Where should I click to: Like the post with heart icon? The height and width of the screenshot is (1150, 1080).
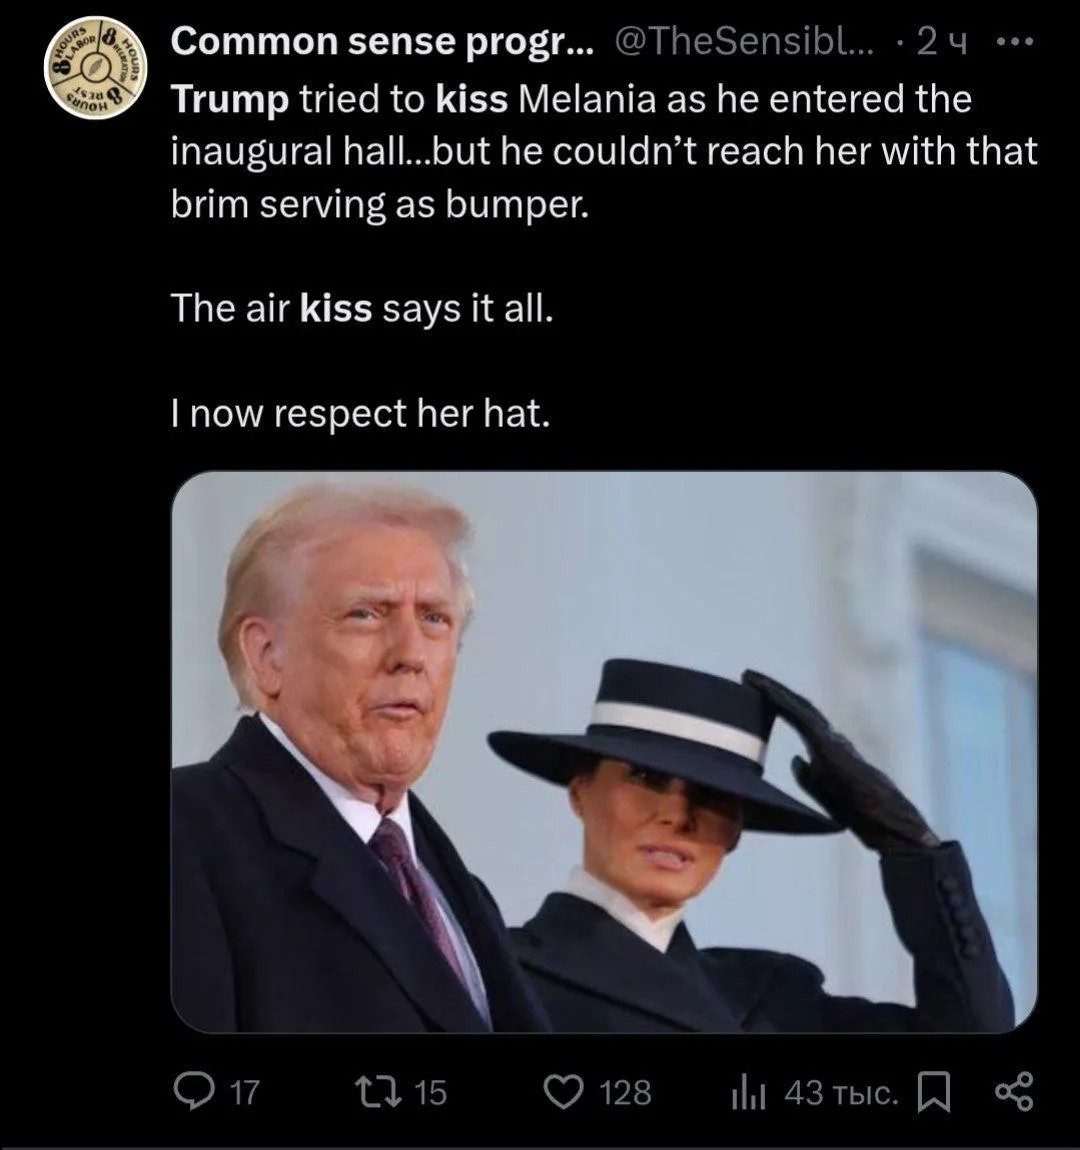[x=564, y=1091]
